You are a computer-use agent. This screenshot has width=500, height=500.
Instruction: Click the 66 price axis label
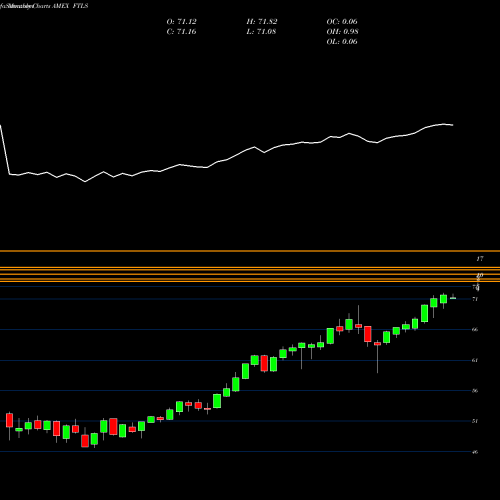[x=475, y=329]
